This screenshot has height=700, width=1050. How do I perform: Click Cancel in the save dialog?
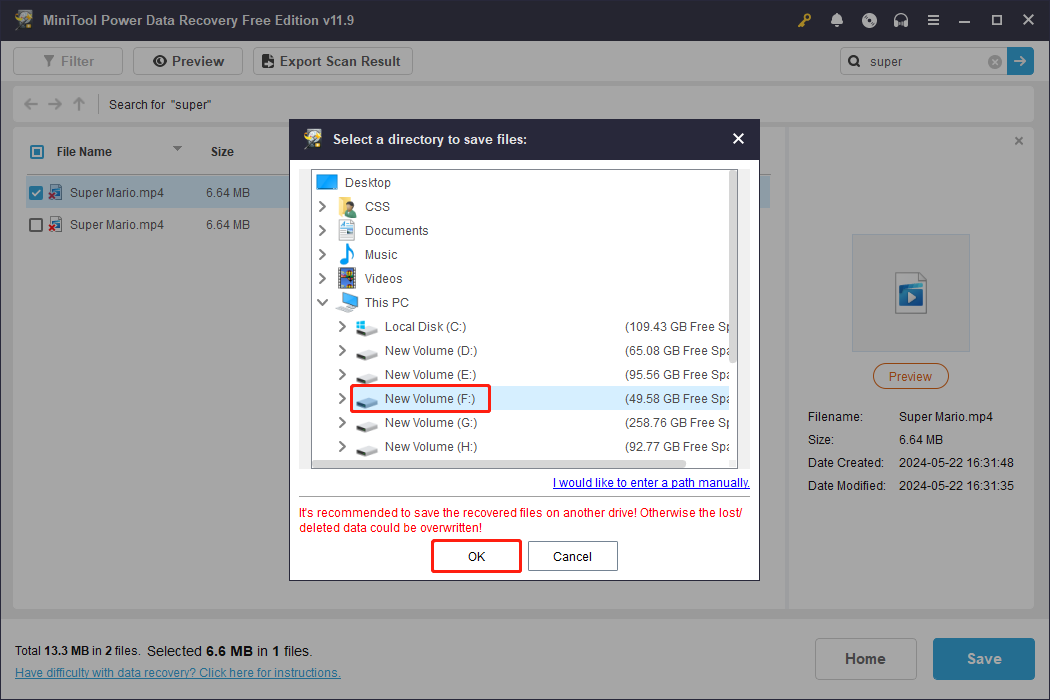(573, 556)
